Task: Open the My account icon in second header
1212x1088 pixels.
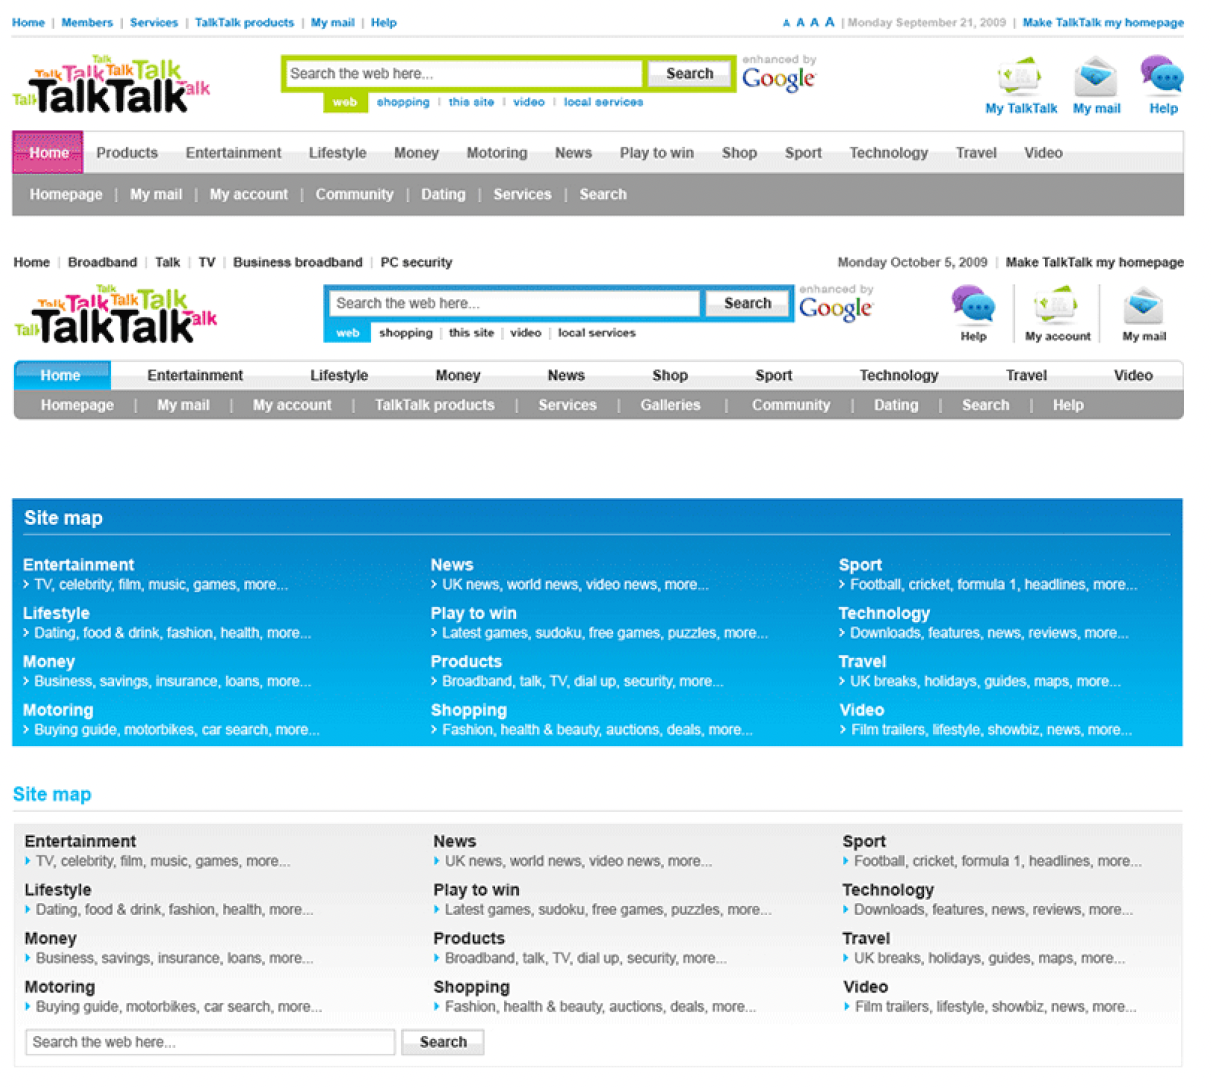Action: (x=1056, y=306)
